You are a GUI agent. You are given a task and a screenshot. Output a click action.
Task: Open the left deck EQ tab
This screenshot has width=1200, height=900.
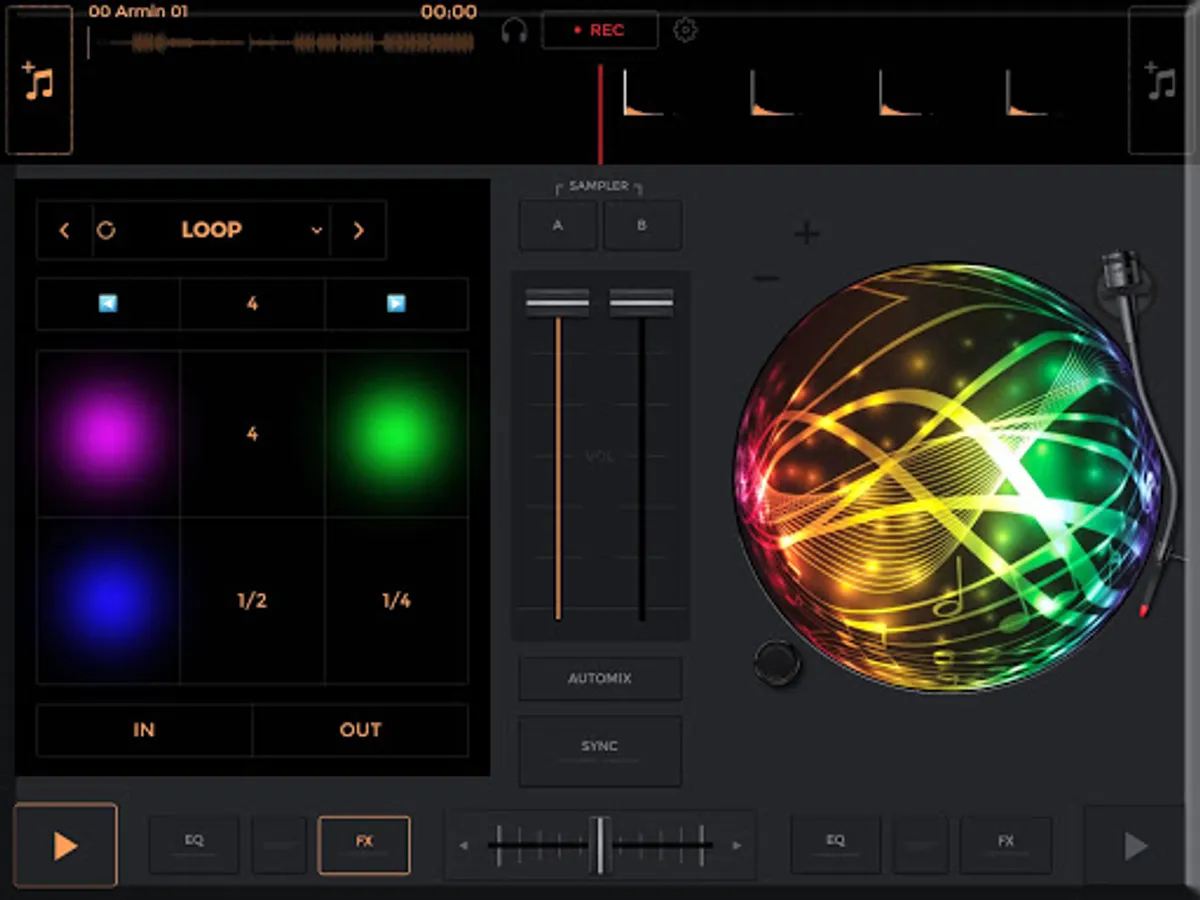click(194, 844)
